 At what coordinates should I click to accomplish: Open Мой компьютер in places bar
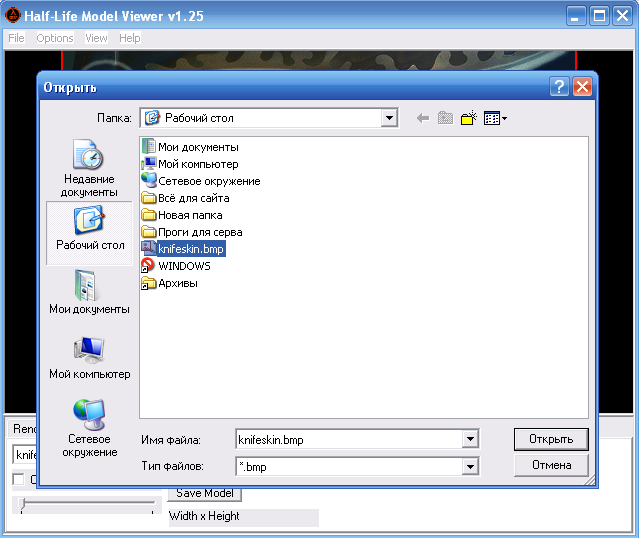pyautogui.click(x=89, y=357)
